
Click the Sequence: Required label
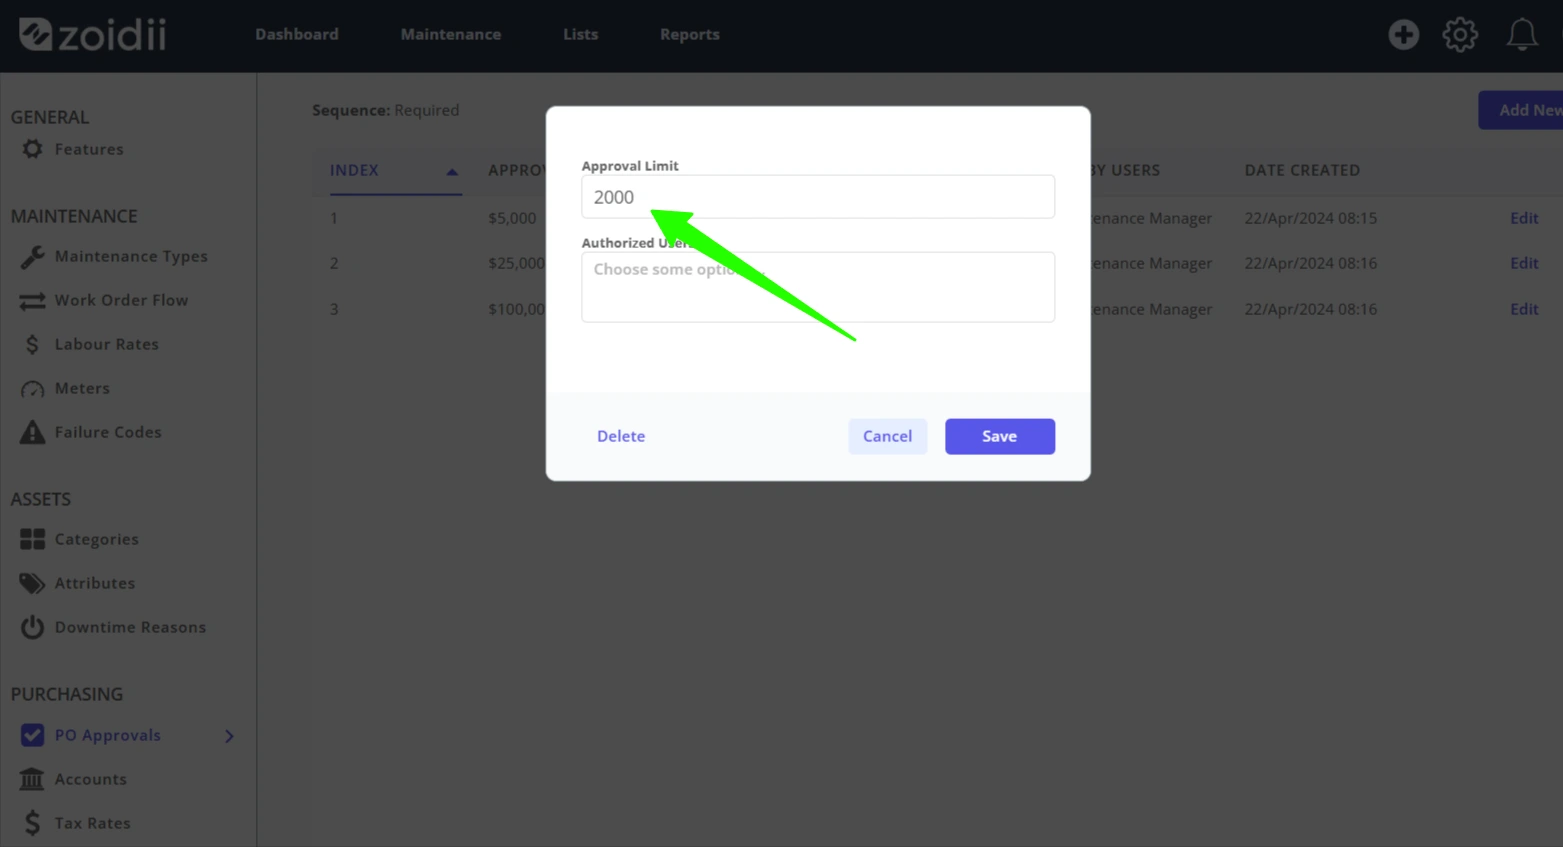(x=386, y=110)
